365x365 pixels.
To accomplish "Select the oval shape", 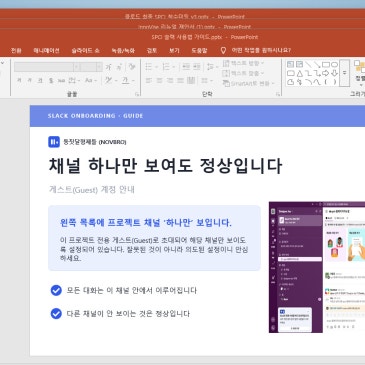I will 334,64.
